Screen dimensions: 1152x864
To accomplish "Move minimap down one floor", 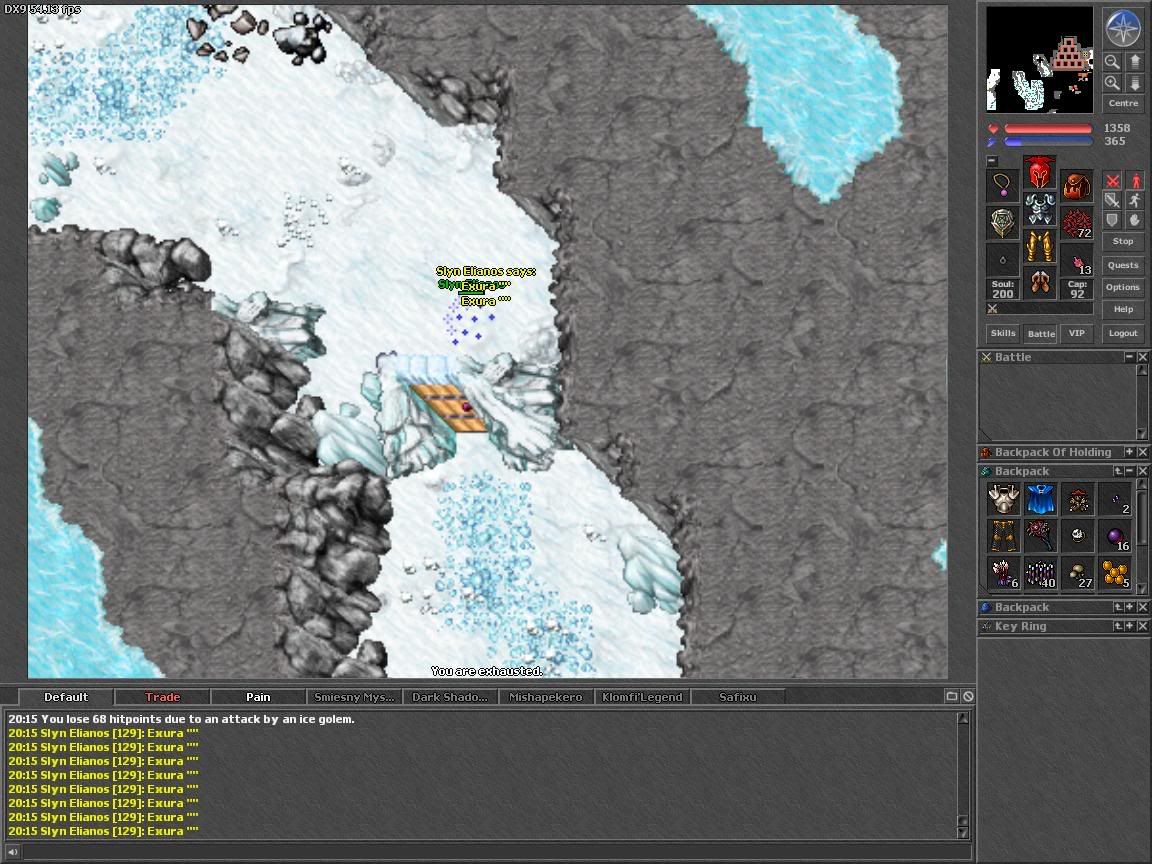I will pos(1134,83).
